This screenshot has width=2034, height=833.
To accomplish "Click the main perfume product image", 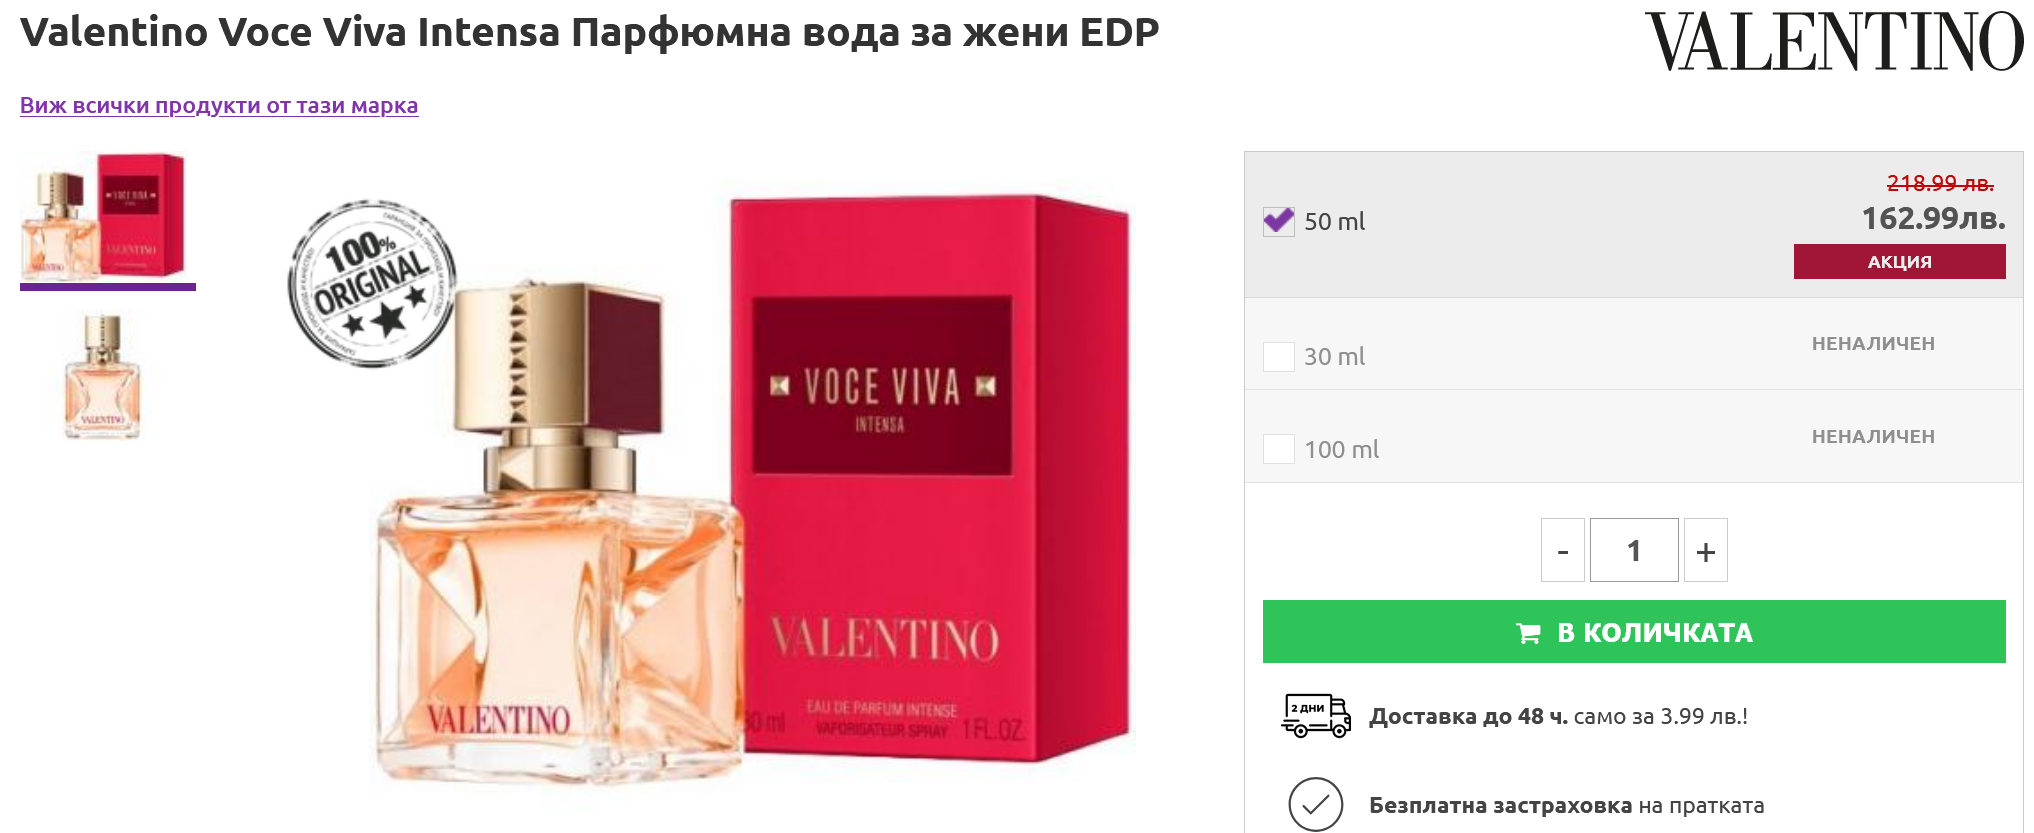I will point(756,490).
